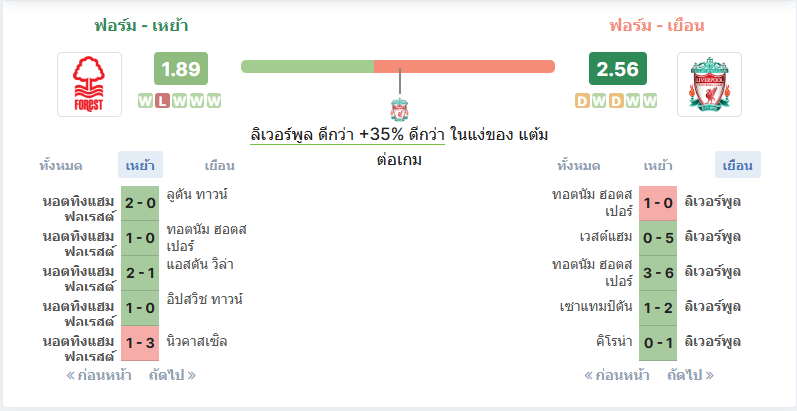Click Forest's red L form badge

pos(162,101)
